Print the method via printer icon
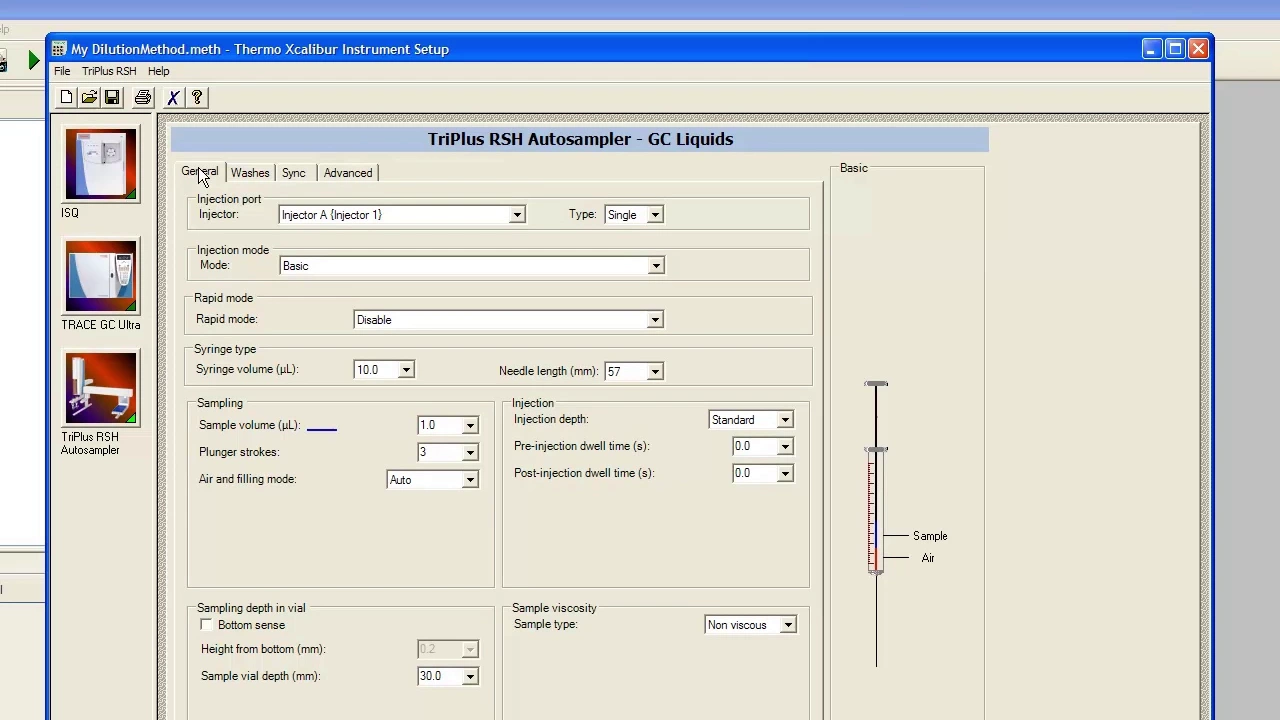Screen dimensions: 1280x720 143,97
